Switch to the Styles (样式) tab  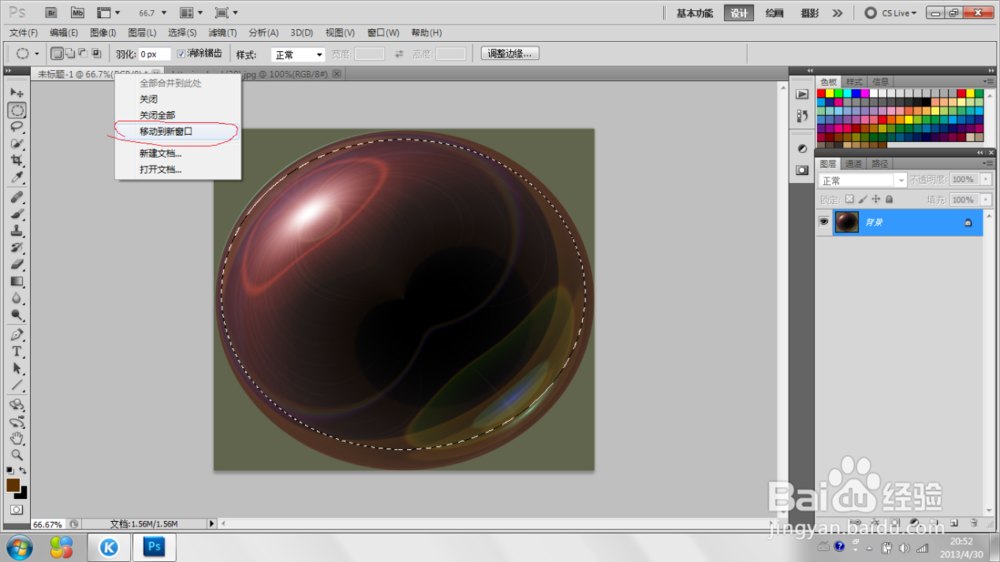pos(854,82)
